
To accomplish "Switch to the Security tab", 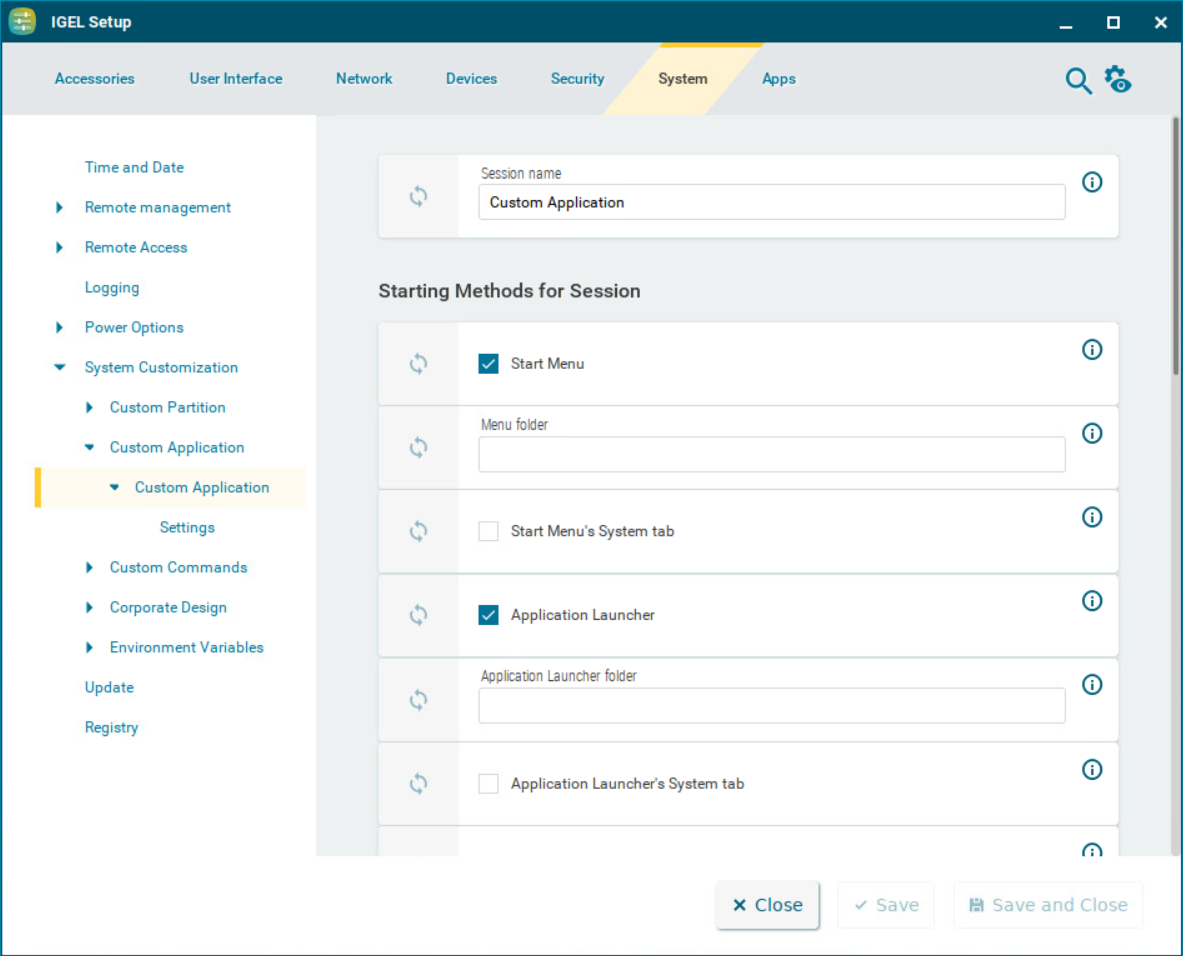I will tap(577, 78).
